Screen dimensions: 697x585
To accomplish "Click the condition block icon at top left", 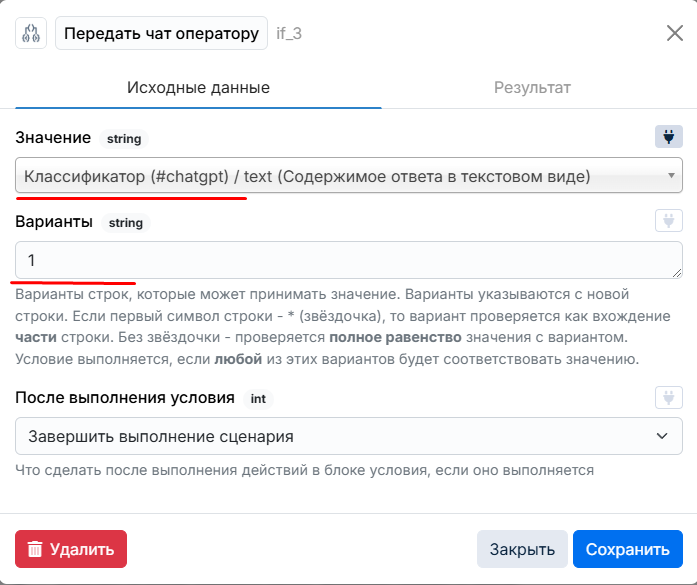I will pyautogui.click(x=31, y=33).
